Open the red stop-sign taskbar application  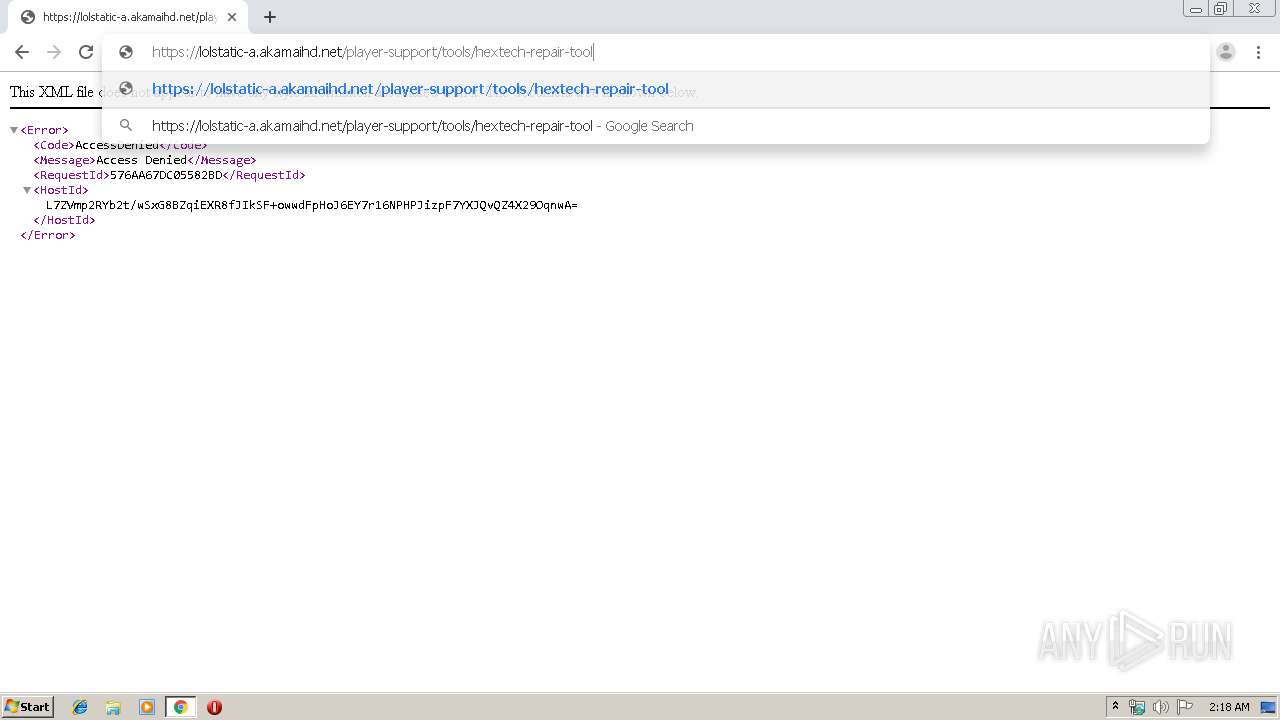[214, 707]
